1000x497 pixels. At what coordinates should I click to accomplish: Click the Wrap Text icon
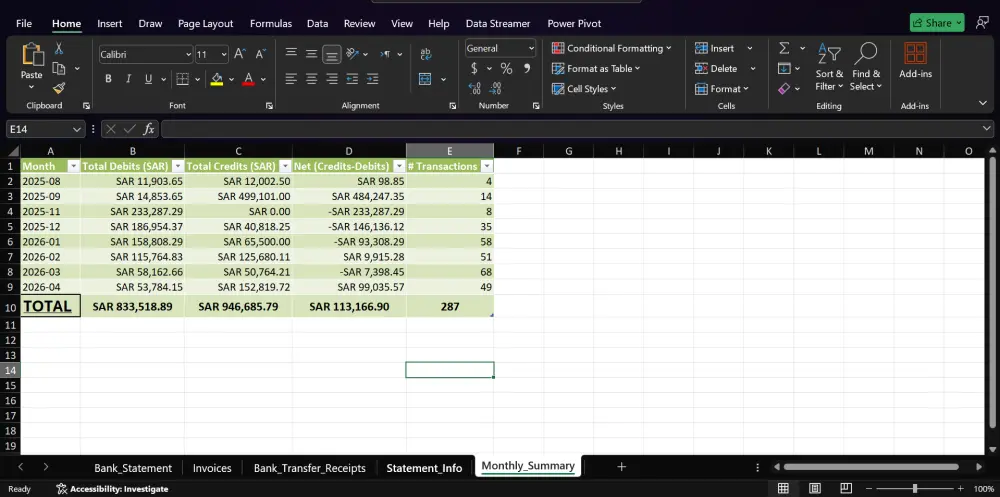[426, 54]
